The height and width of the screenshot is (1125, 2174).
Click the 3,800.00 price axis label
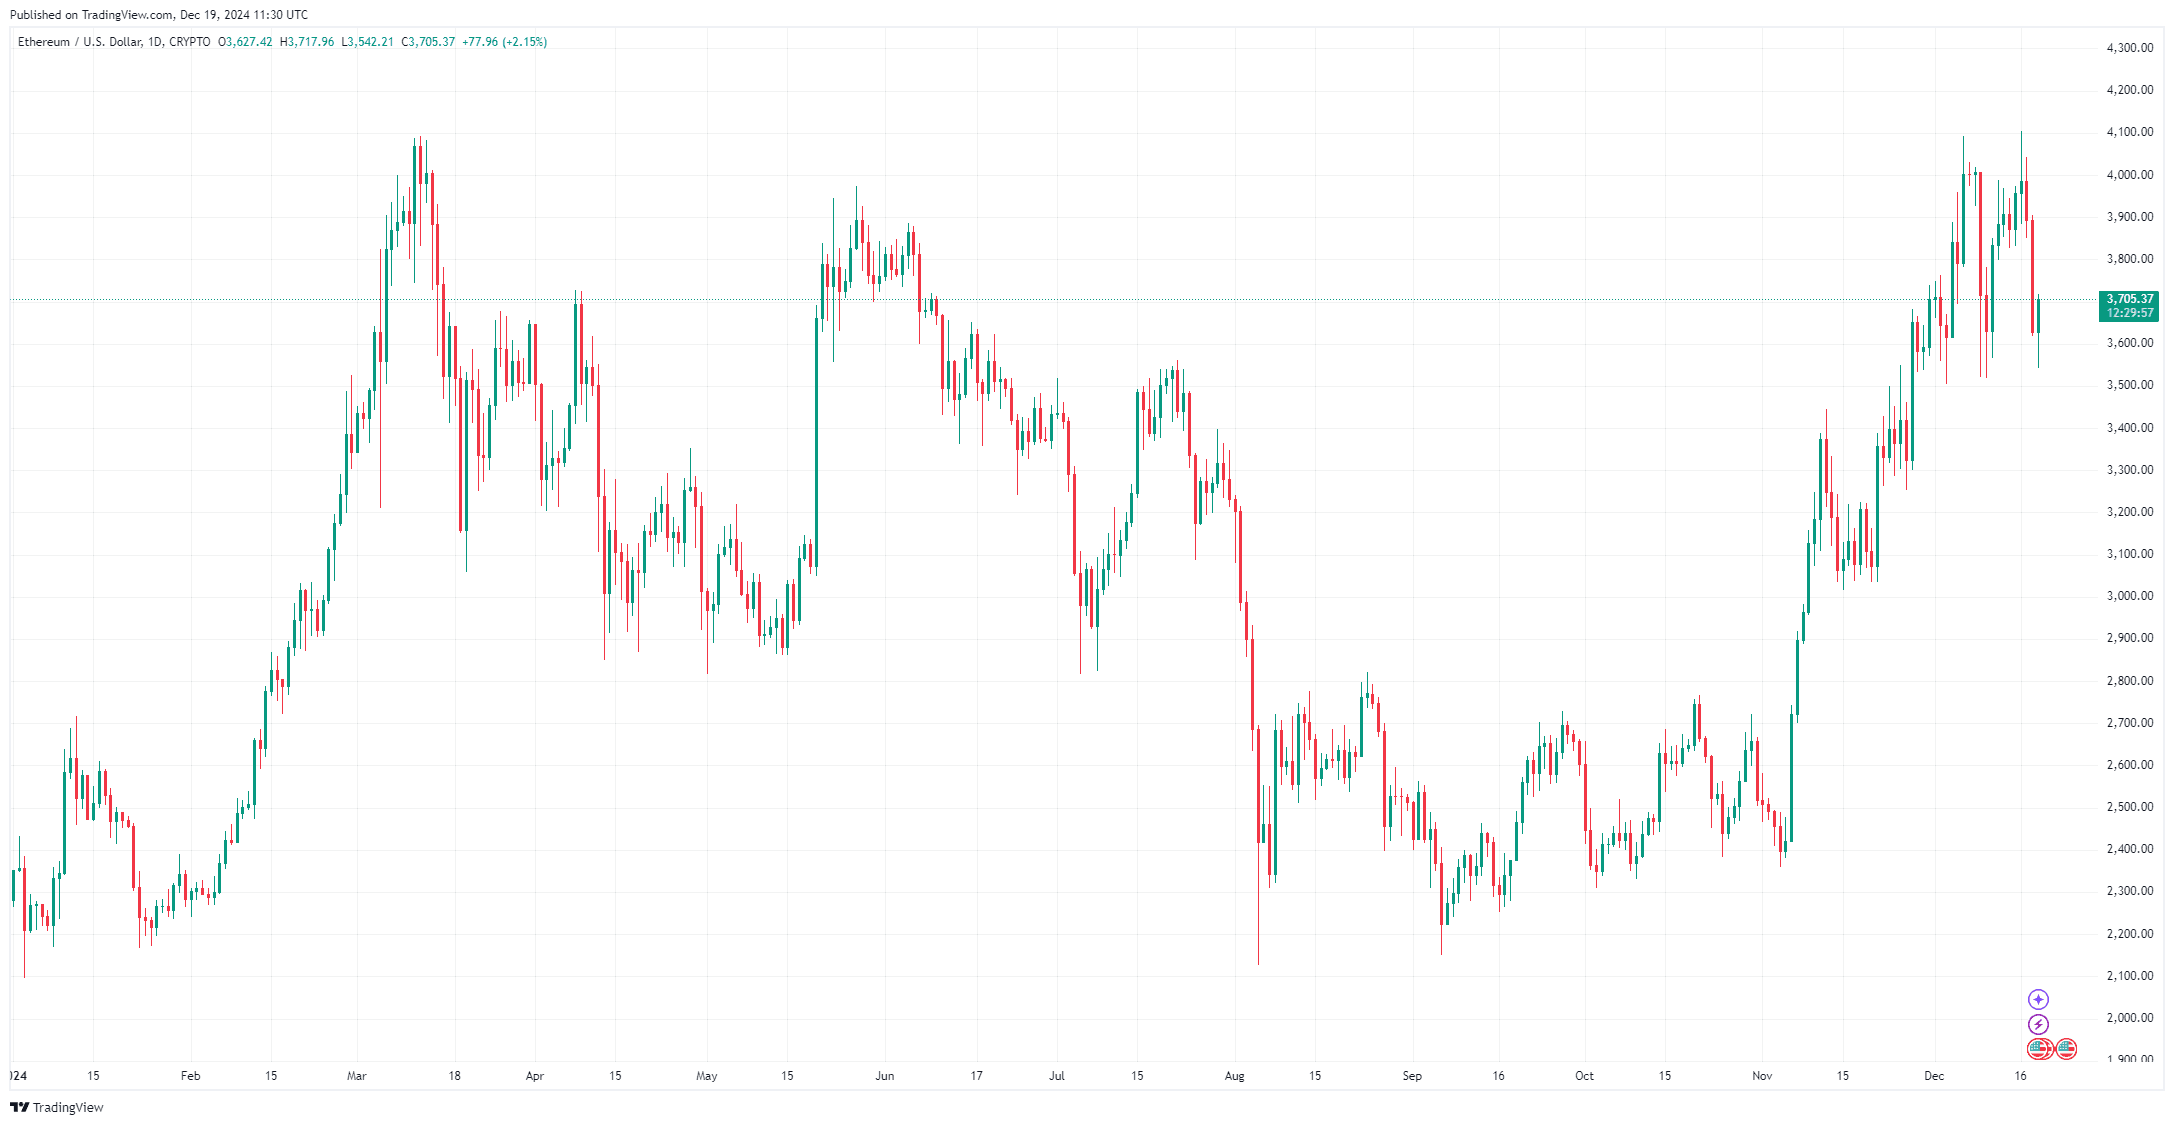click(x=2129, y=259)
